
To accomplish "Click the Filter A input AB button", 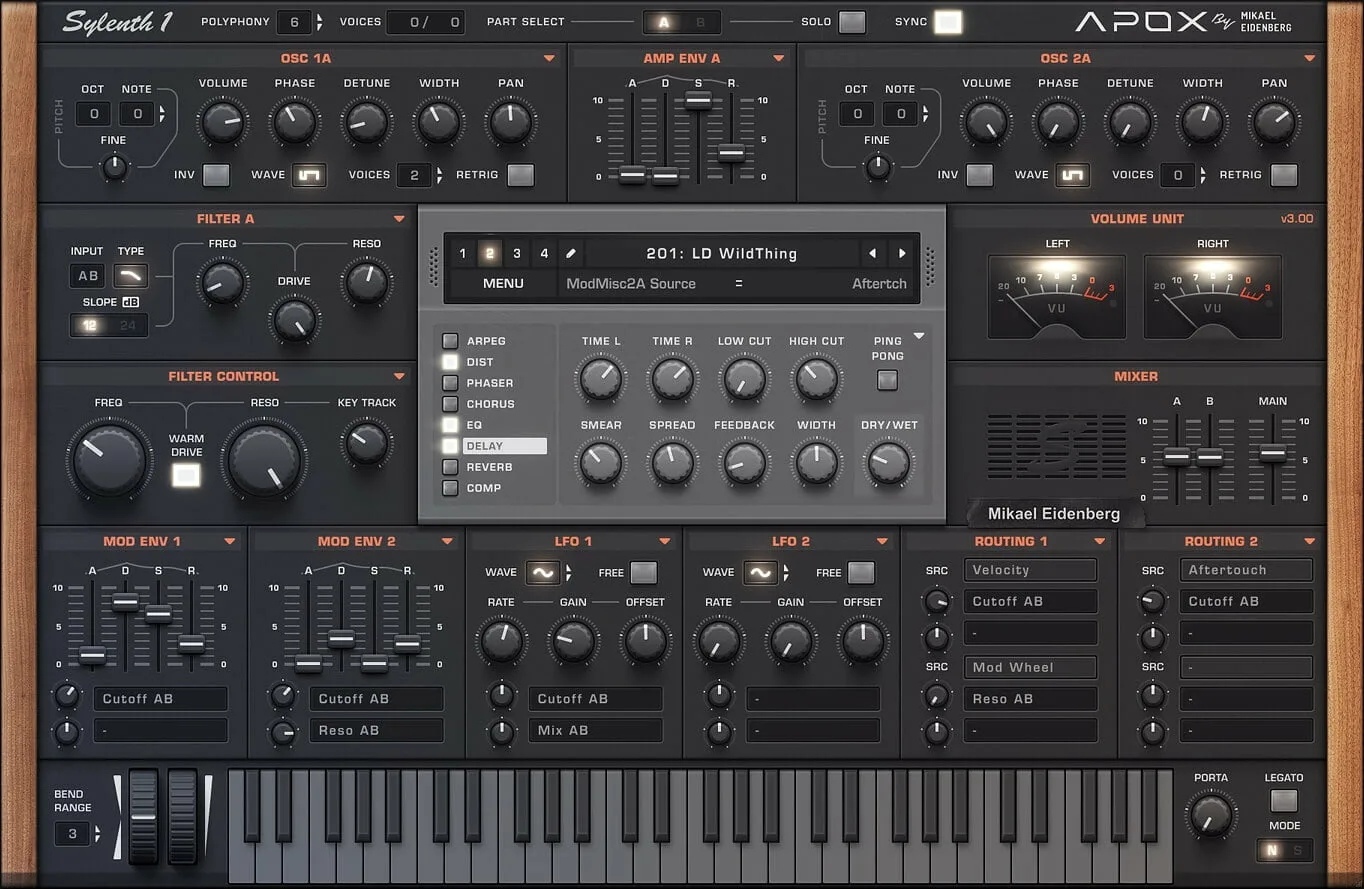I will tap(88, 276).
